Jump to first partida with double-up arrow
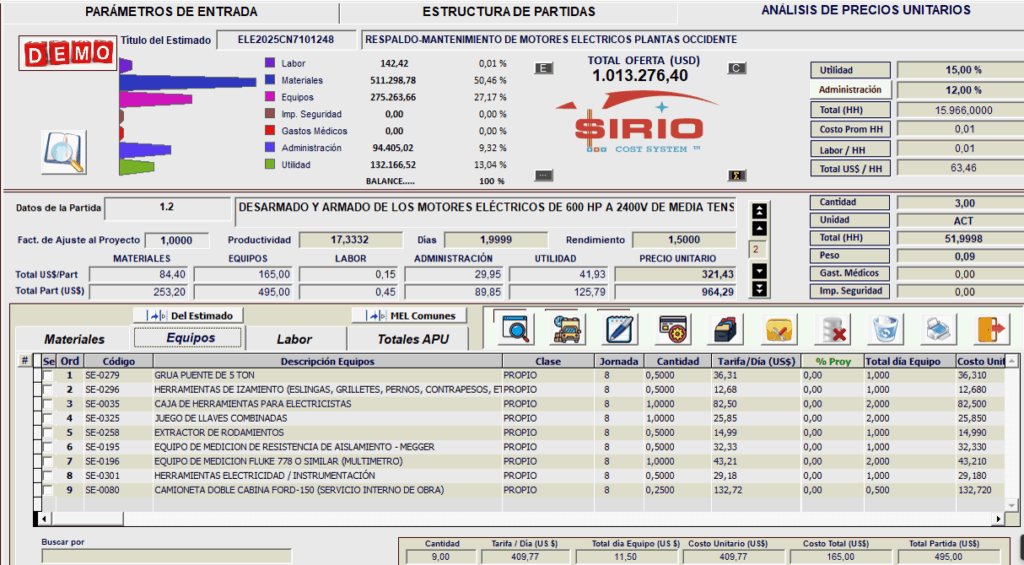Screen dimensions: 1024x565 click(759, 211)
